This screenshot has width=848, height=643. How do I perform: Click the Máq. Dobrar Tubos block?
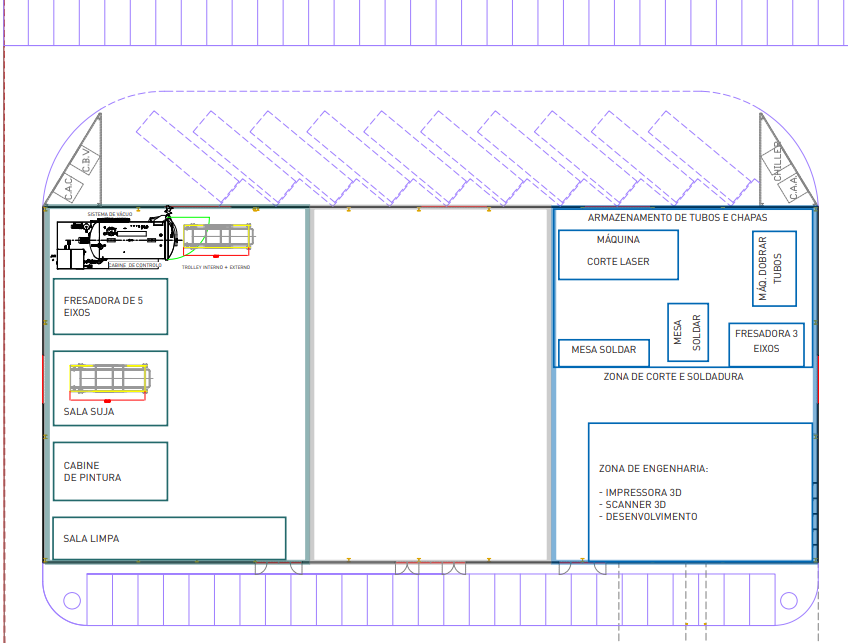[x=774, y=268]
